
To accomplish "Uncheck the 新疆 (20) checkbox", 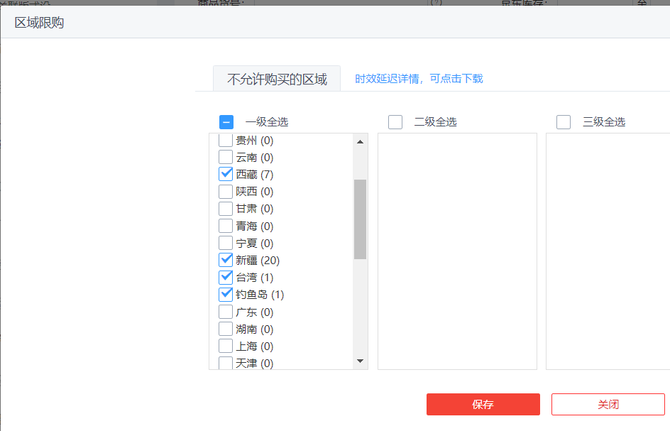I will coord(226,260).
